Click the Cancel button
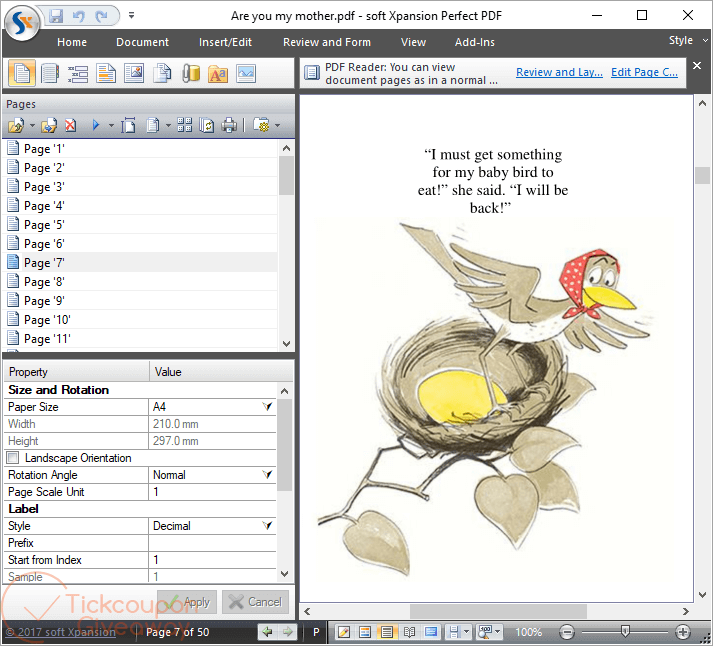The image size is (713, 646). click(x=255, y=602)
